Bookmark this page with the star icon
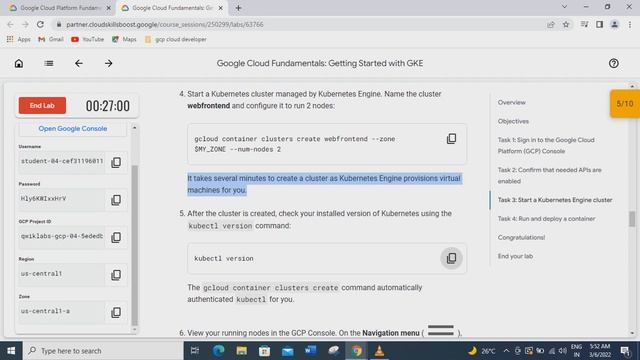The height and width of the screenshot is (360, 640). point(566,24)
